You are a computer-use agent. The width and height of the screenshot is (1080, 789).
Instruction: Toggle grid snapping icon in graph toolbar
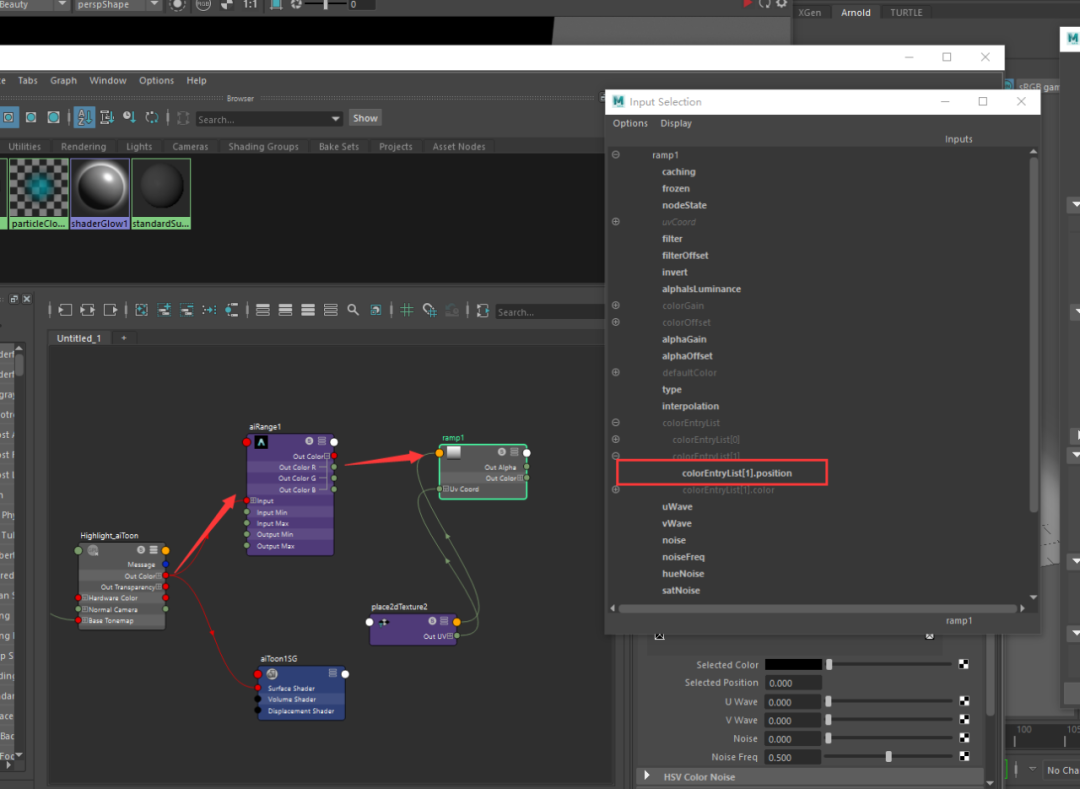tap(429, 311)
